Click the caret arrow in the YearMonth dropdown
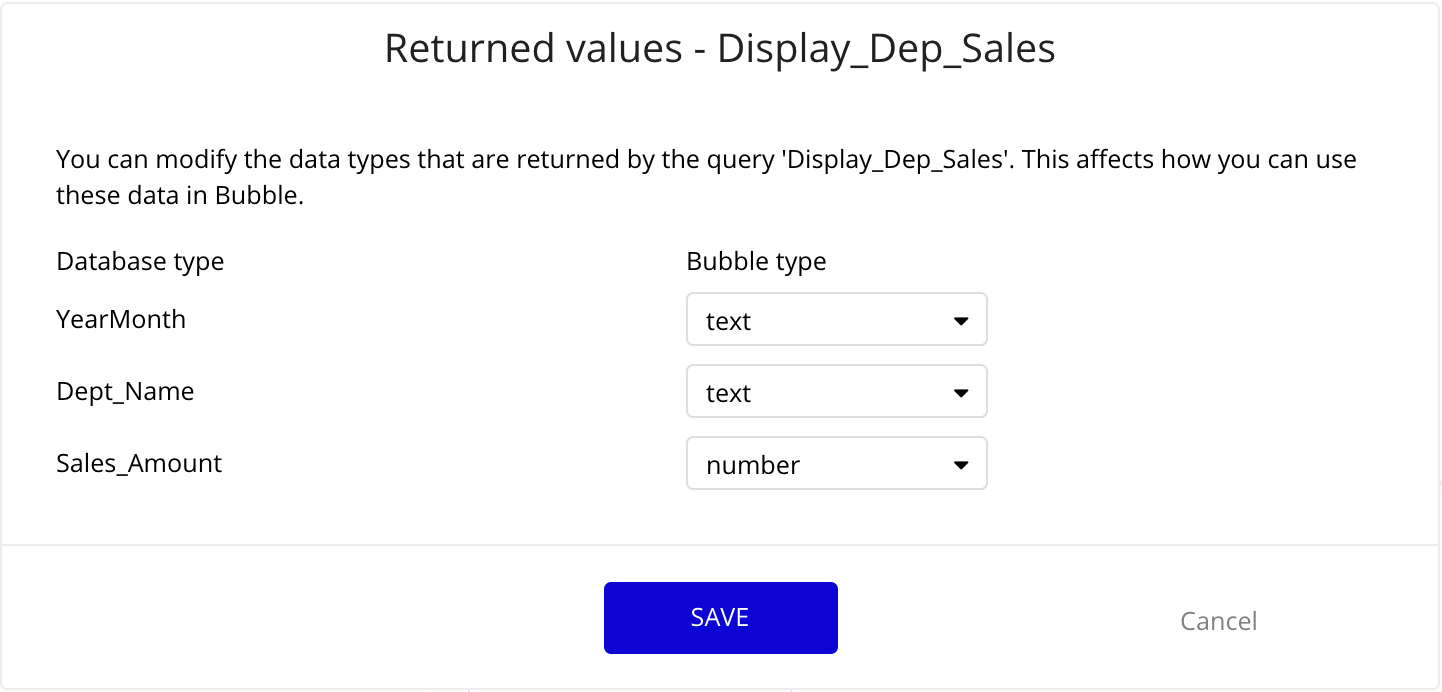The width and height of the screenshot is (1442, 692). [961, 321]
